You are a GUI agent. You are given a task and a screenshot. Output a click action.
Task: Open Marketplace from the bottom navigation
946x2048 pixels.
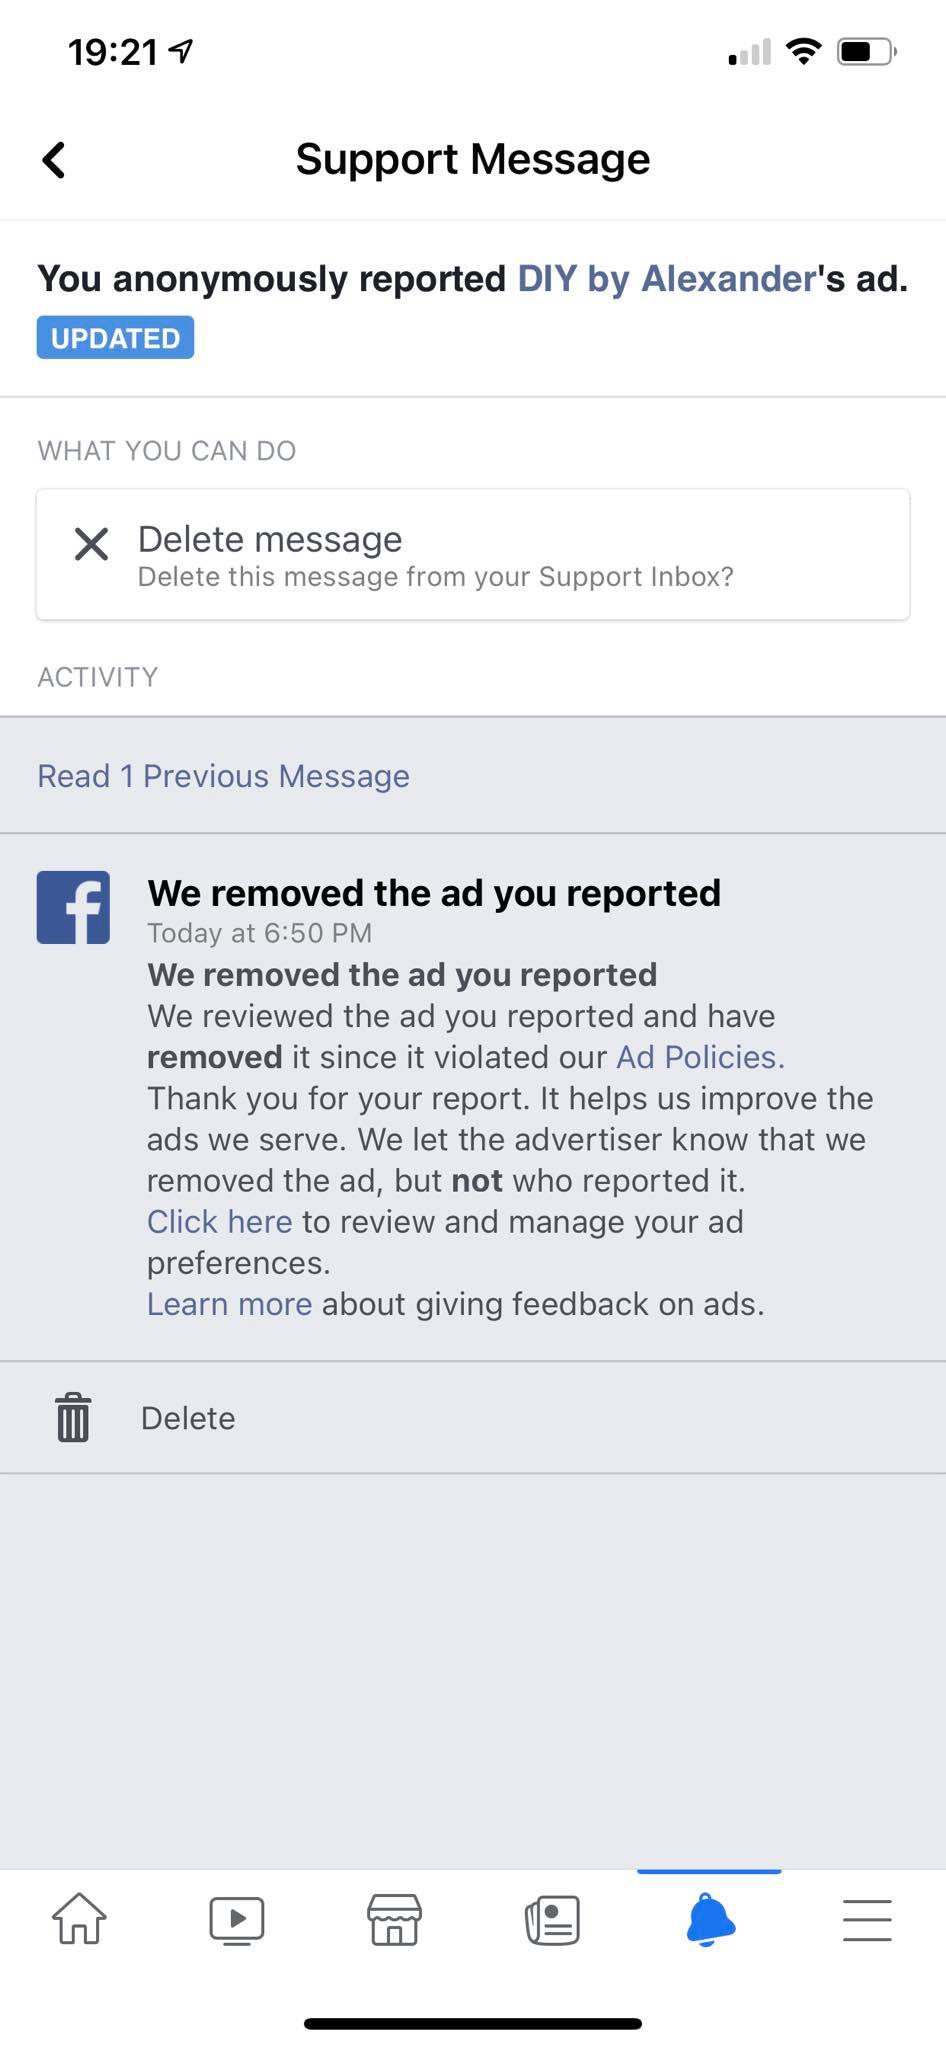click(394, 1919)
